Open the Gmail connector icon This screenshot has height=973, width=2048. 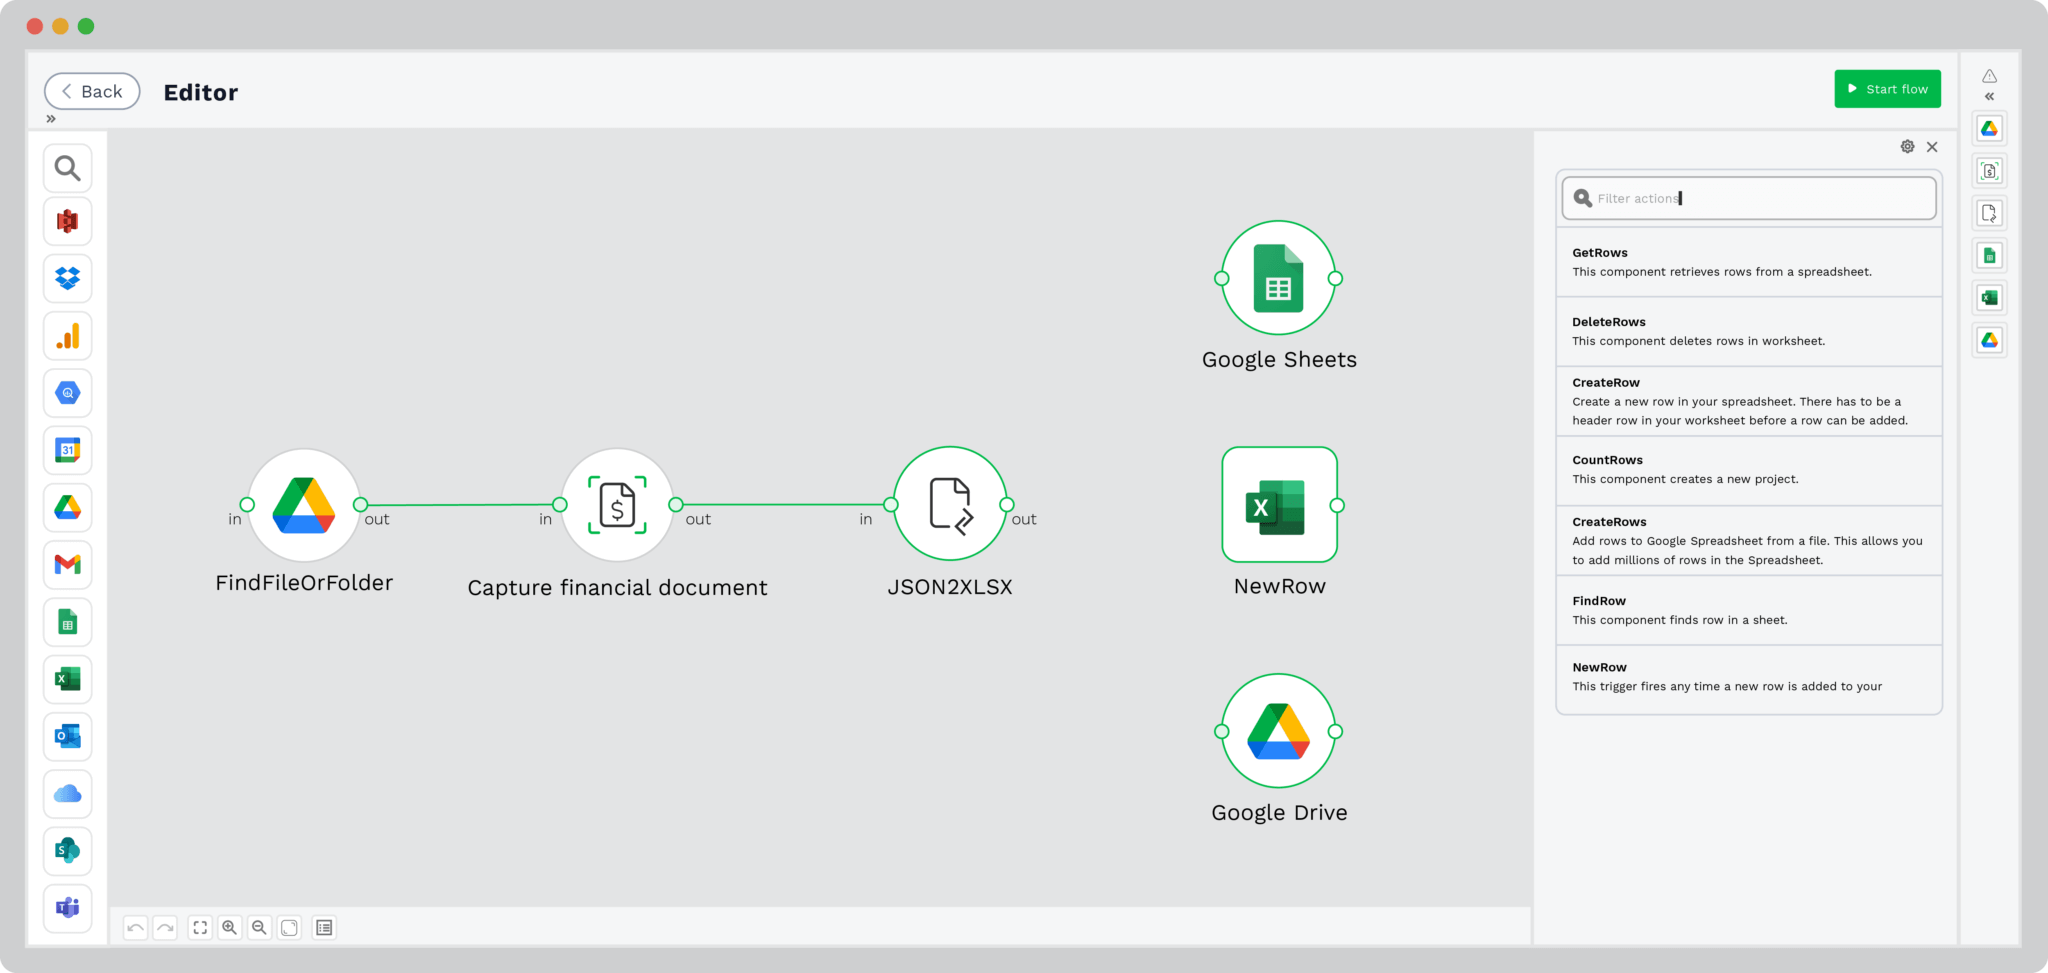pyautogui.click(x=67, y=564)
